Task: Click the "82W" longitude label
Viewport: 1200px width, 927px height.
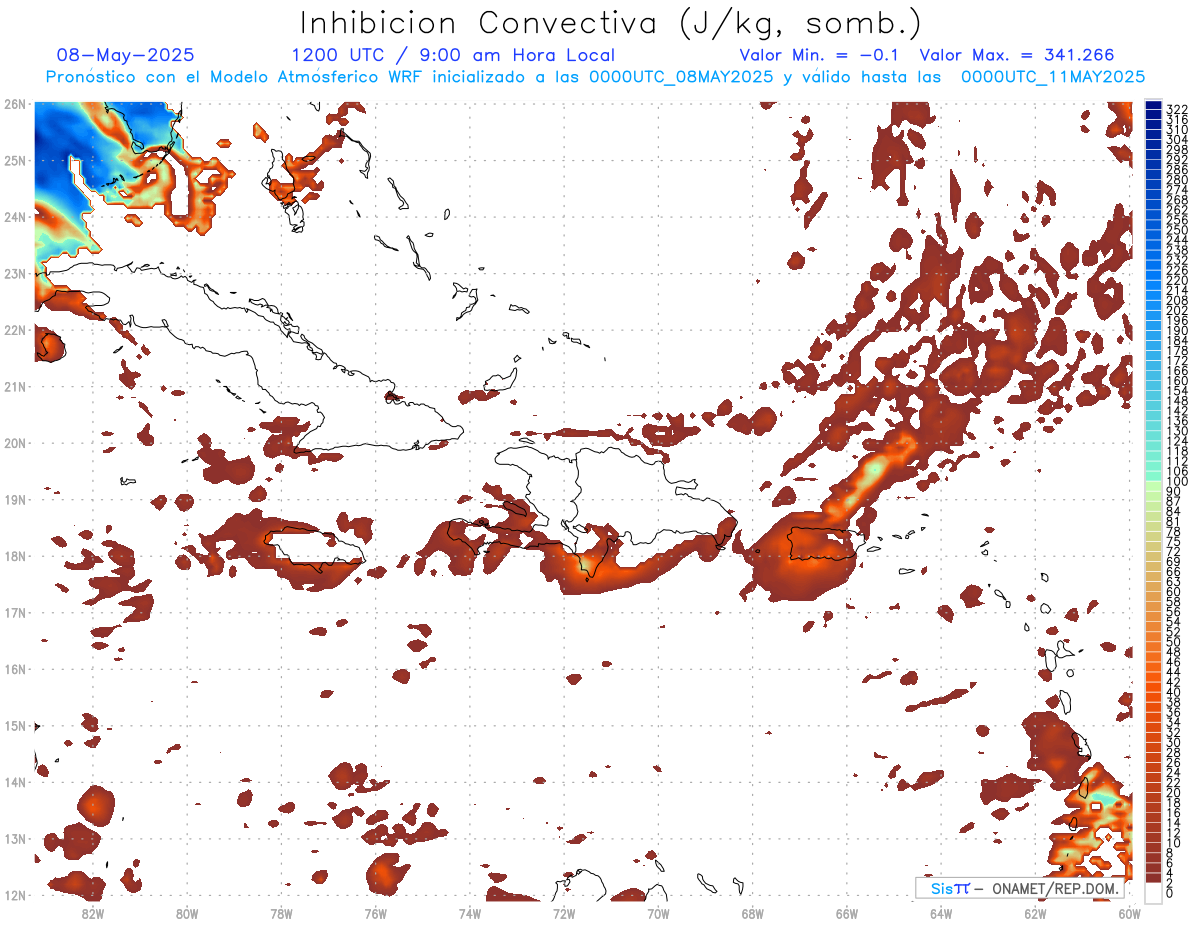Action: (93, 912)
